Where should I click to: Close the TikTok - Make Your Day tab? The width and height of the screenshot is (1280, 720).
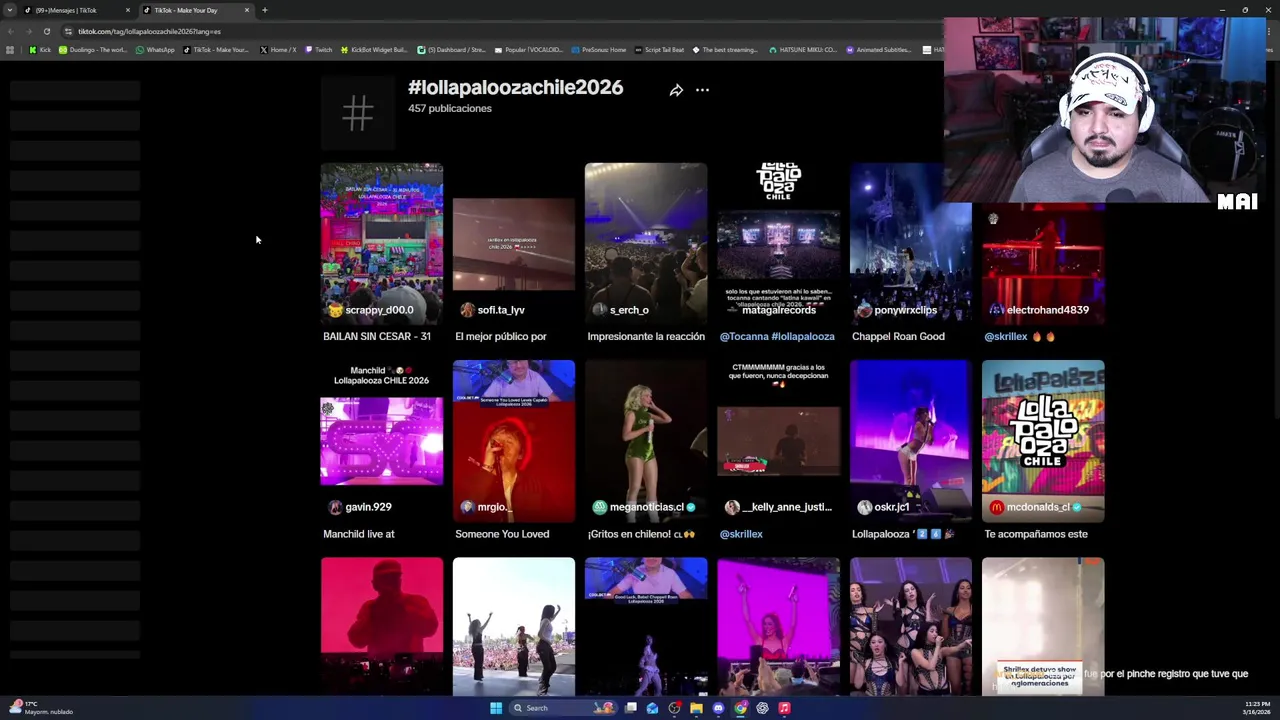click(246, 10)
